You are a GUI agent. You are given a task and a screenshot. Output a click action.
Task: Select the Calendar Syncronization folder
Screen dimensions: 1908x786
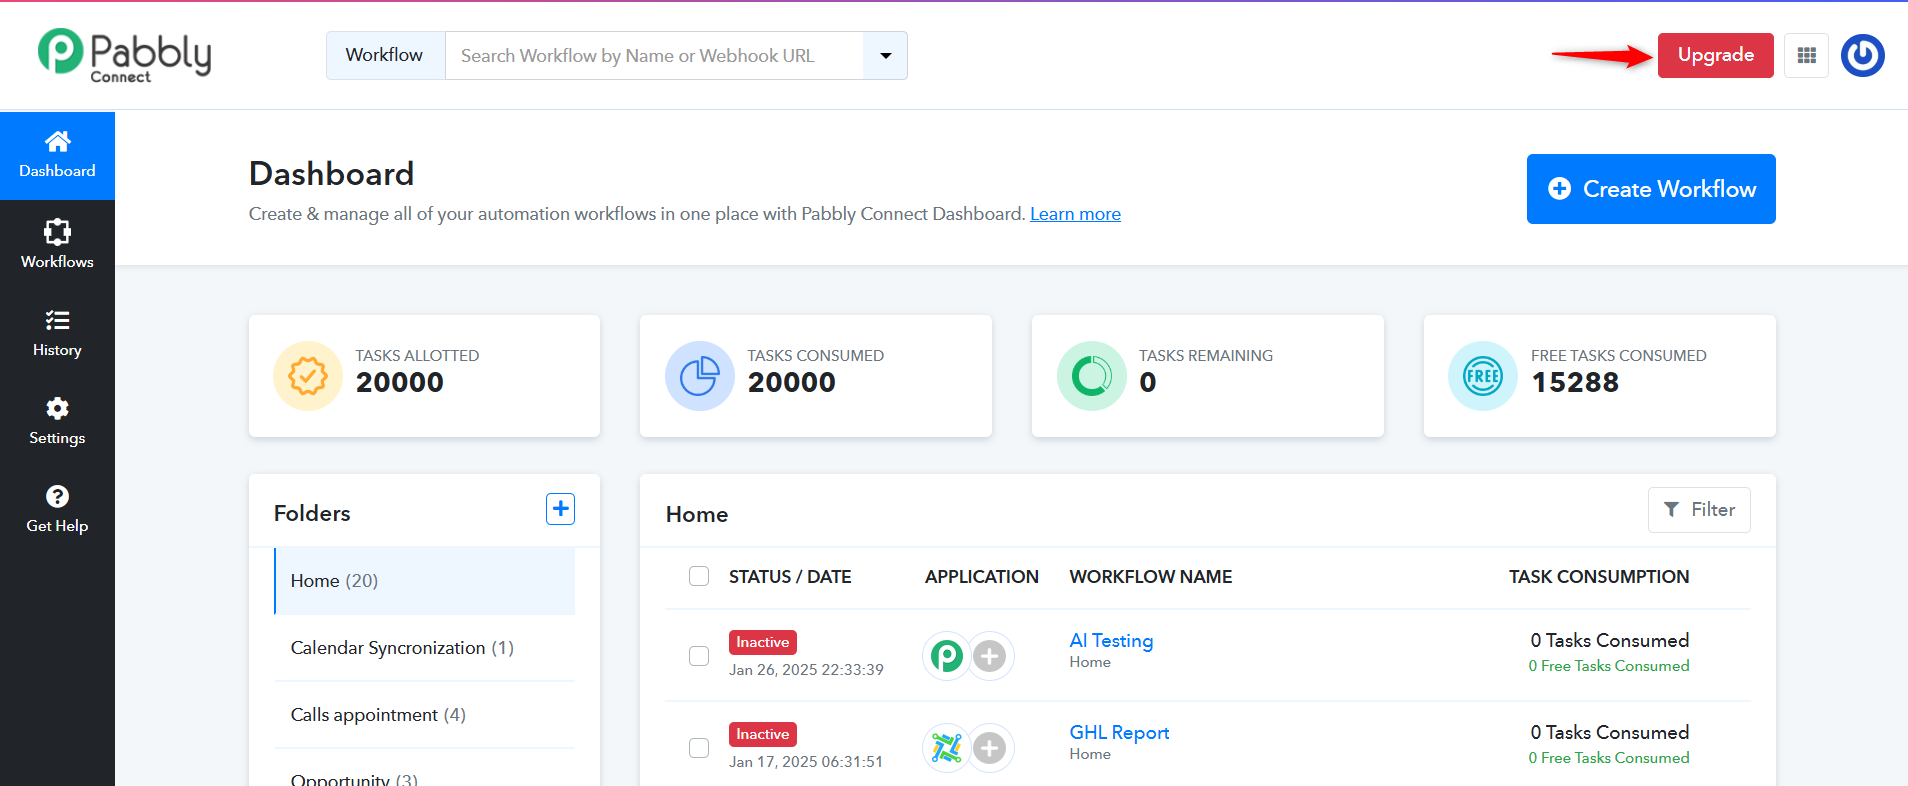click(425, 648)
